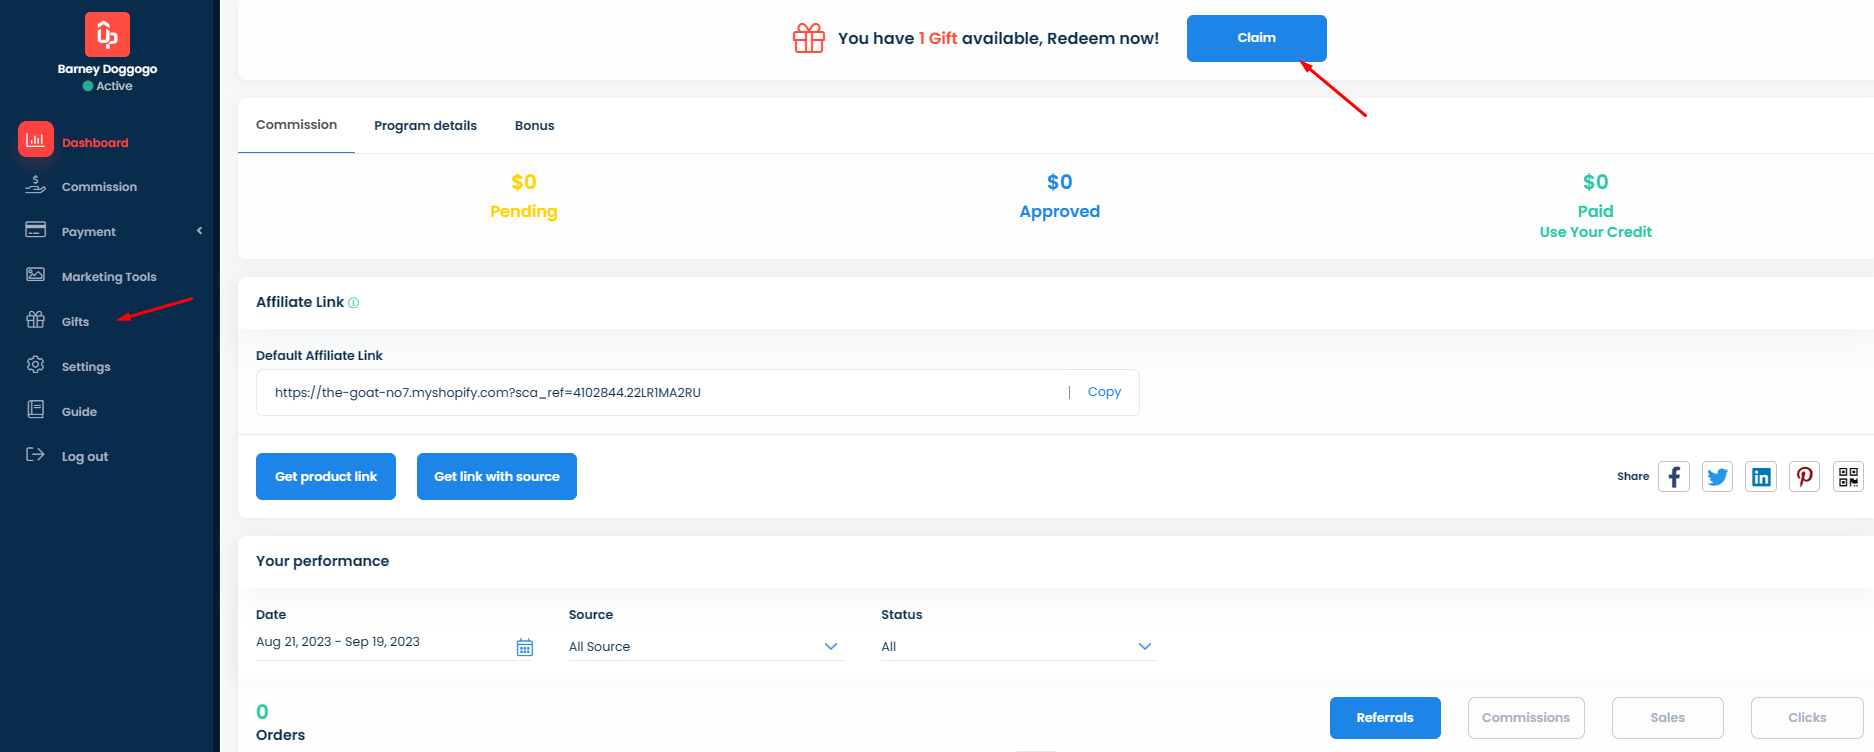Share affiliate link on Twitter
The width and height of the screenshot is (1874, 752).
[1717, 477]
